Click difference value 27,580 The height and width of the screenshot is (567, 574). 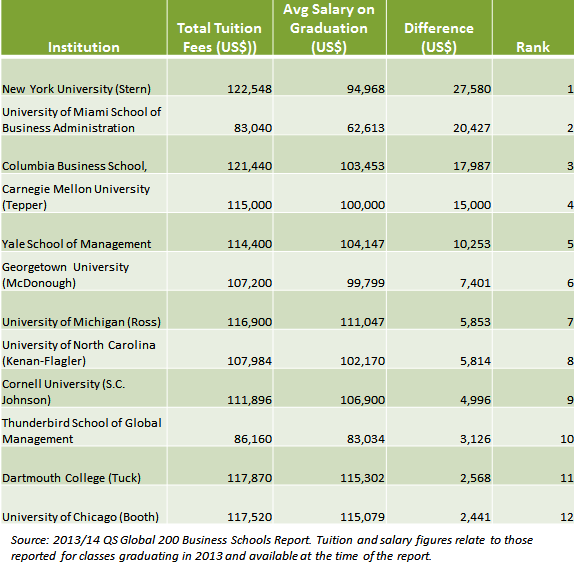[472, 89]
